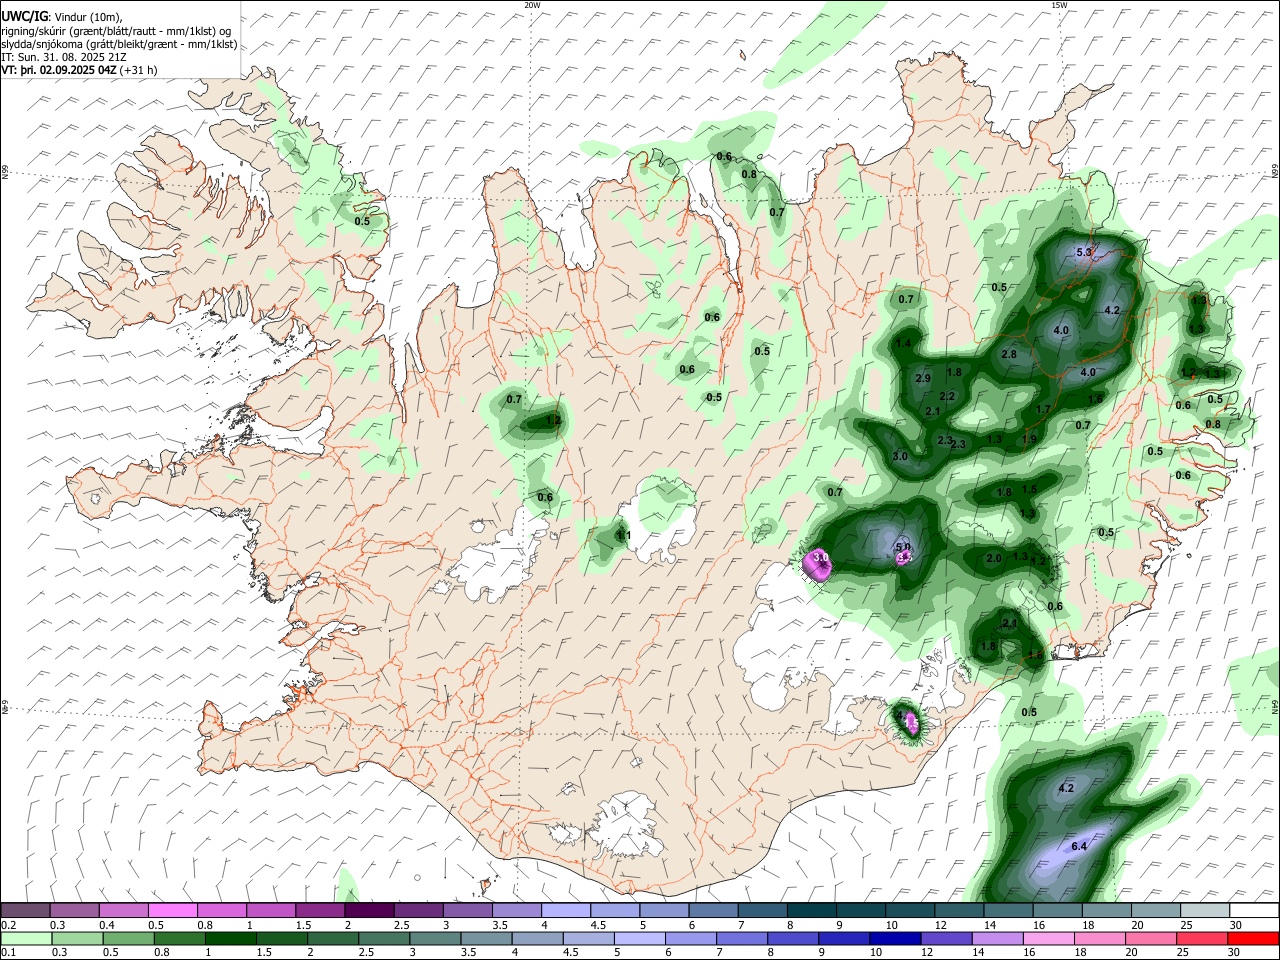
Task: Click the dark purple 2–2.5 swatch in top legend row
Action: tap(370, 911)
